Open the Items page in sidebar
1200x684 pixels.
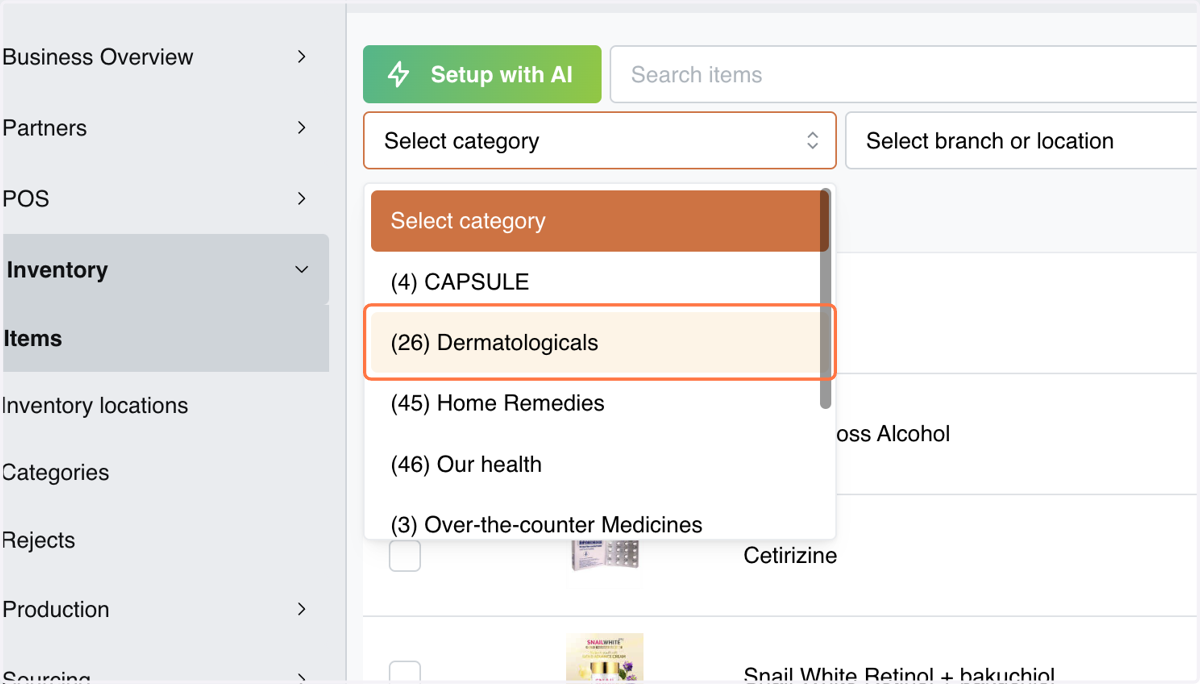coord(165,339)
